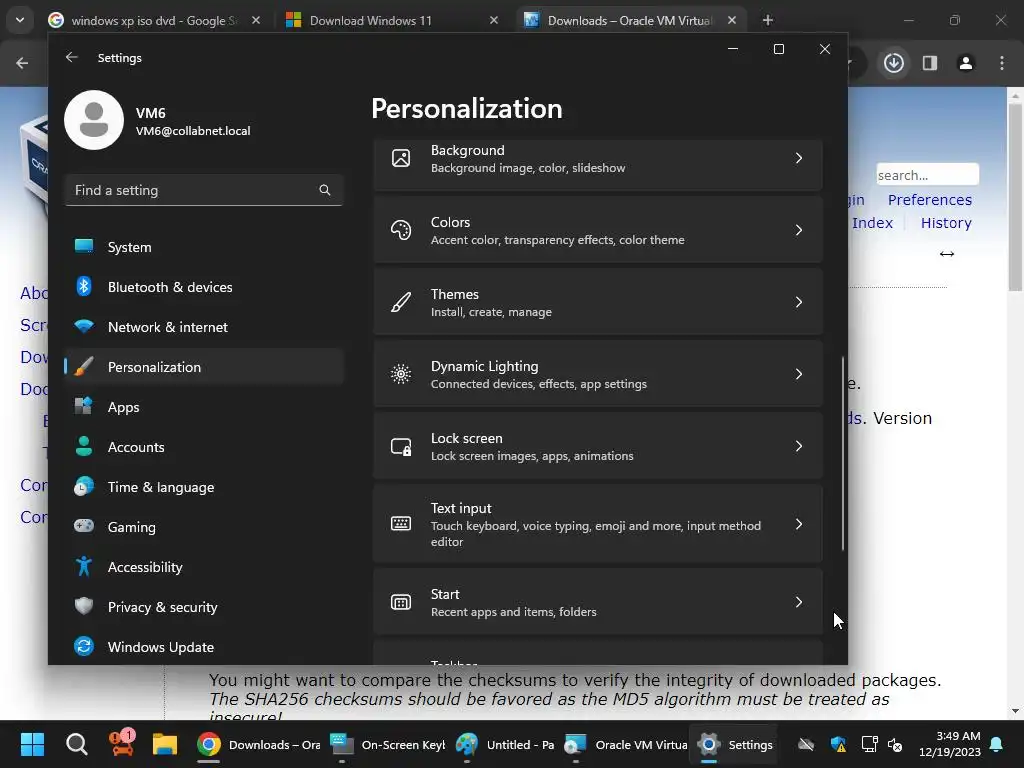Select Time & language clock icon
The width and height of the screenshot is (1024, 768).
84,487
